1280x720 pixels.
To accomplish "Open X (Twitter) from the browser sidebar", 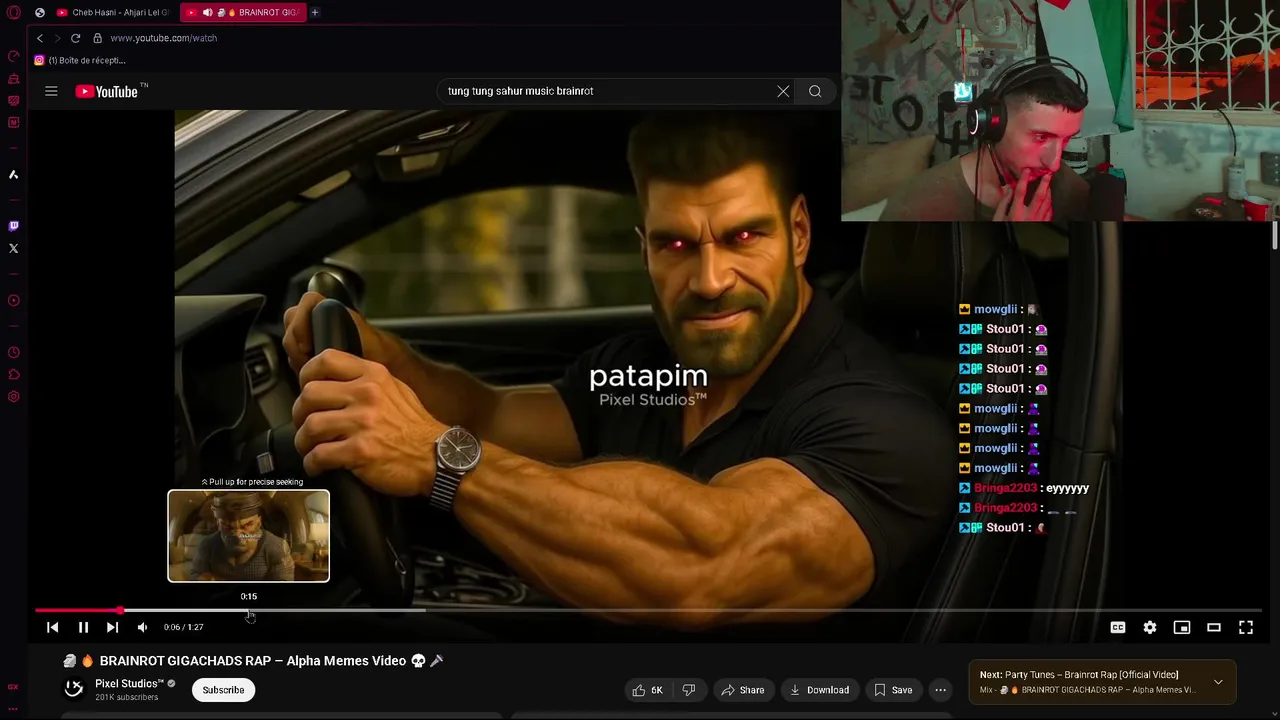I will tap(14, 248).
